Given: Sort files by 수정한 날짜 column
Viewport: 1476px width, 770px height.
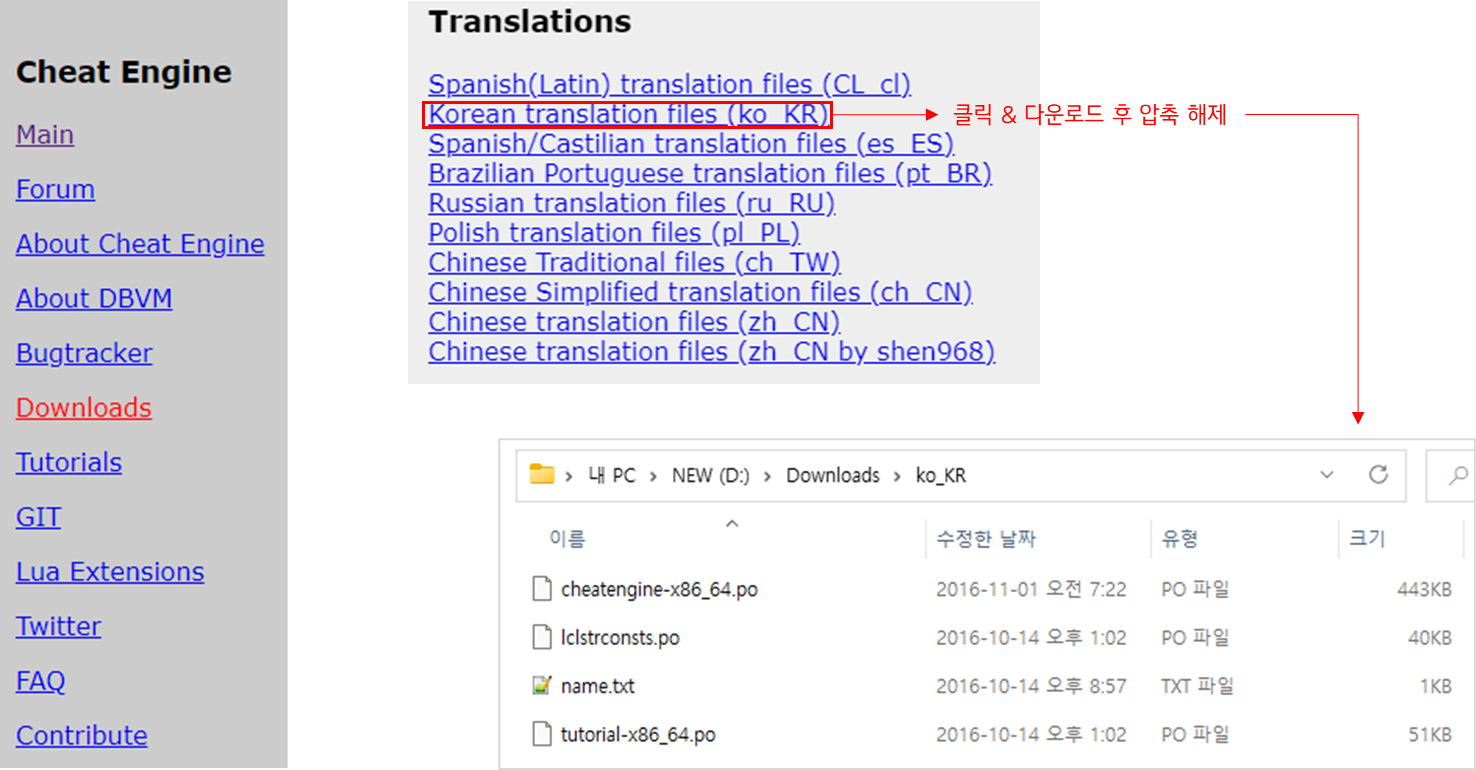Looking at the screenshot, I should 985,539.
